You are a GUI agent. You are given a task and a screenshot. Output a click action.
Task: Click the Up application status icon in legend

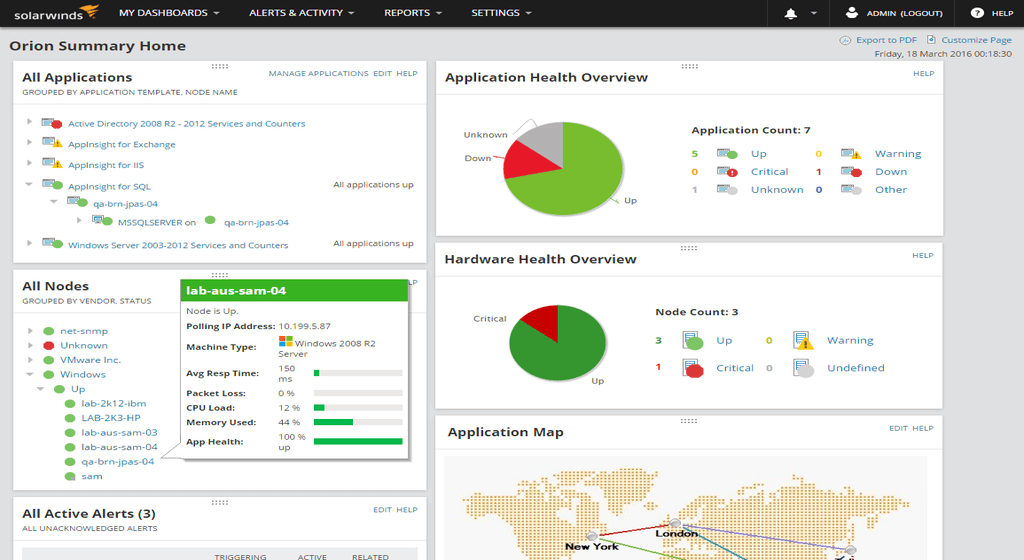tap(727, 153)
